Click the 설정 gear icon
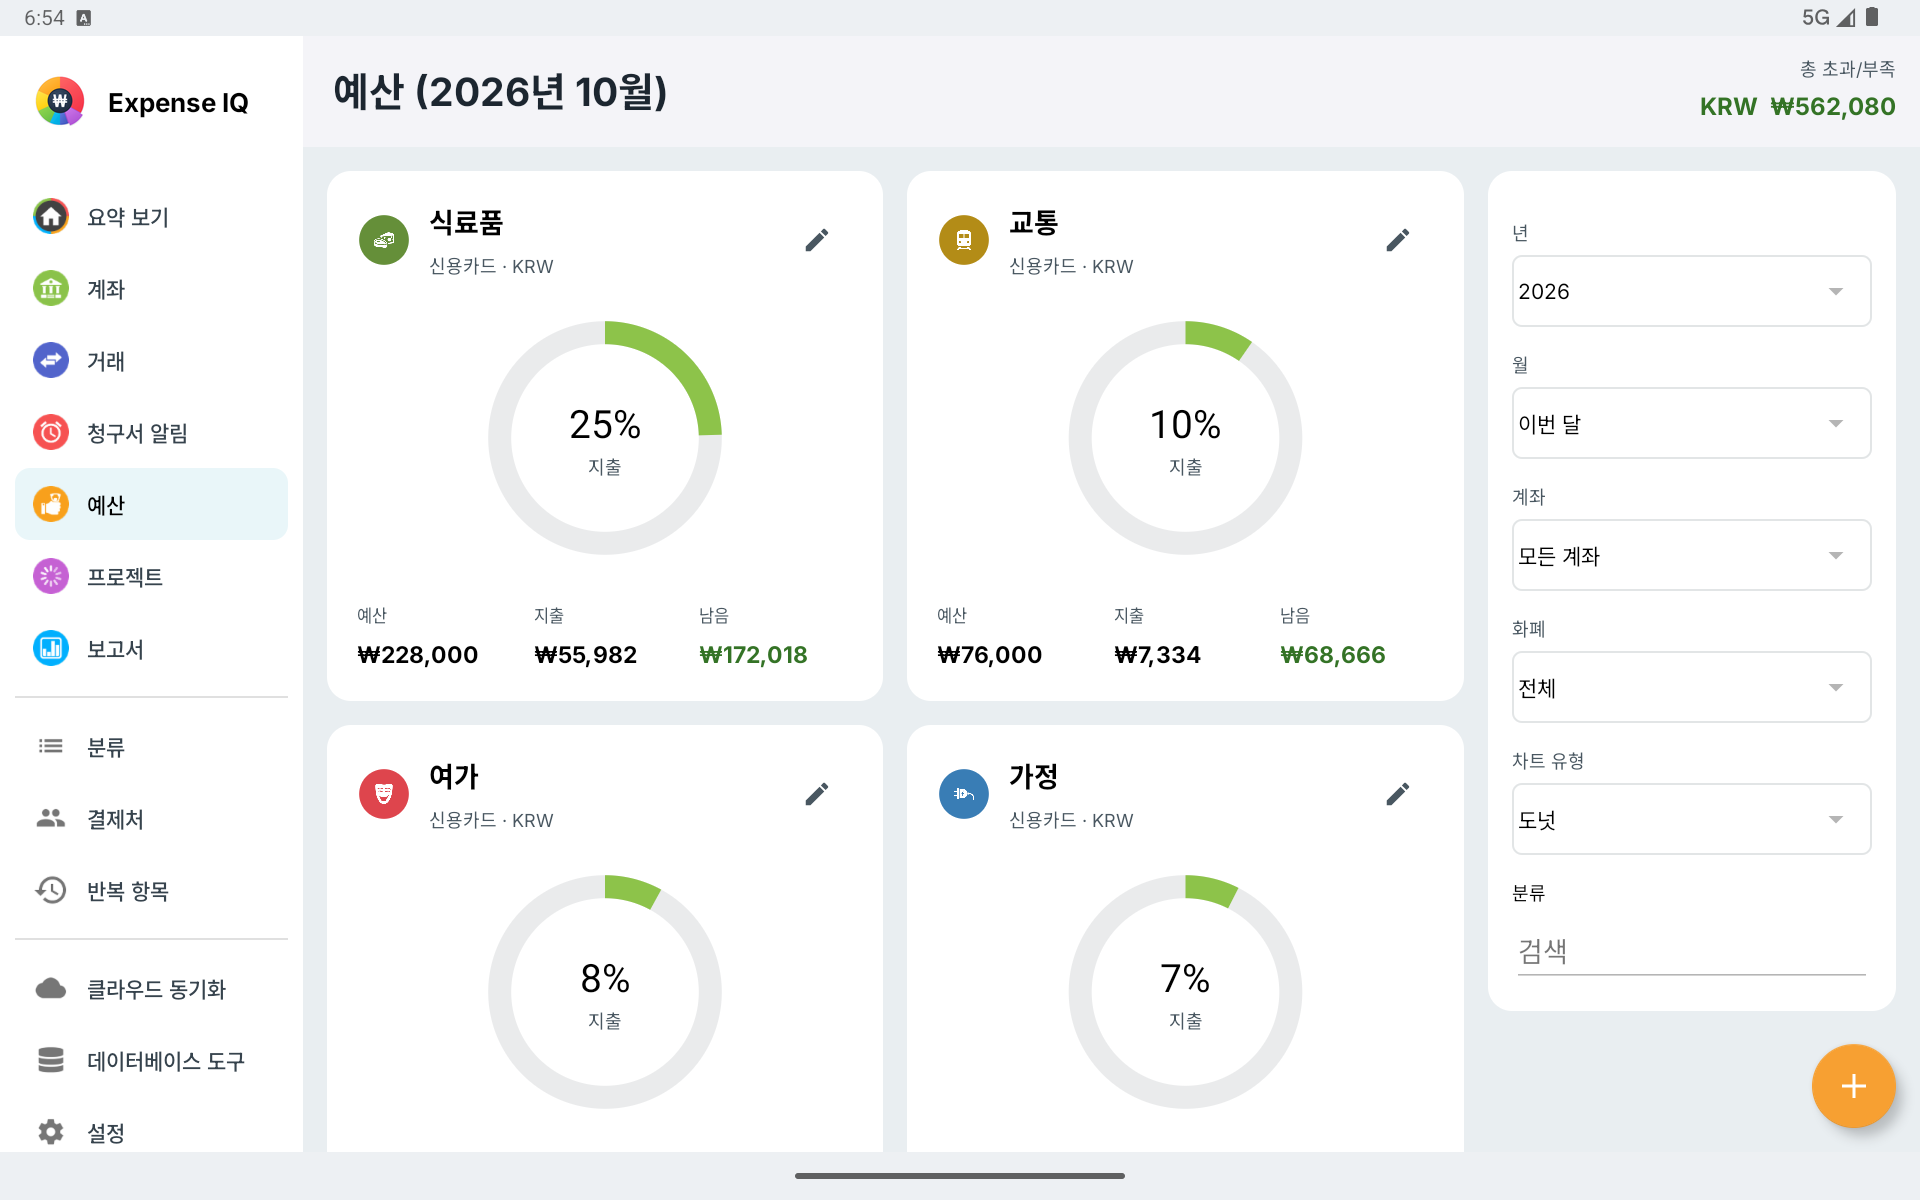This screenshot has height=1200, width=1920. point(51,1132)
